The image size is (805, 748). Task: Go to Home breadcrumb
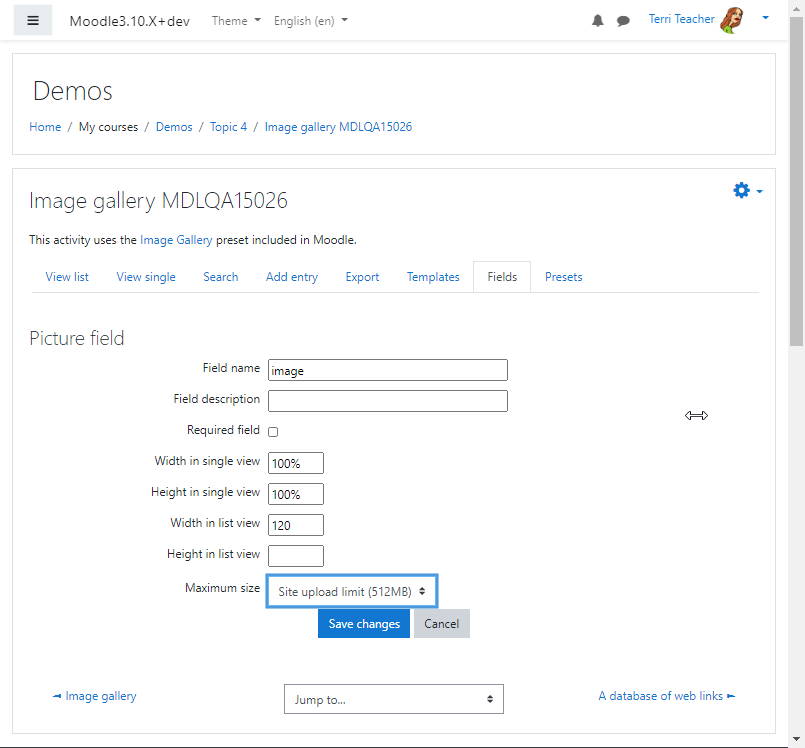45,127
